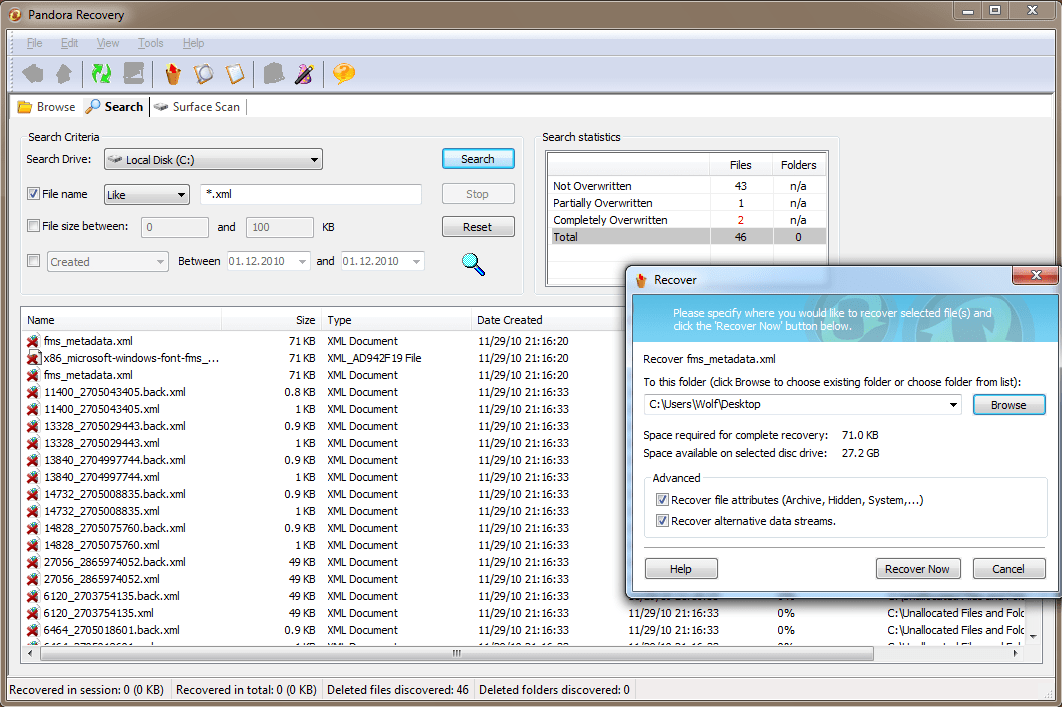Open the destination folder dropdown in Recover dialog

click(x=954, y=404)
